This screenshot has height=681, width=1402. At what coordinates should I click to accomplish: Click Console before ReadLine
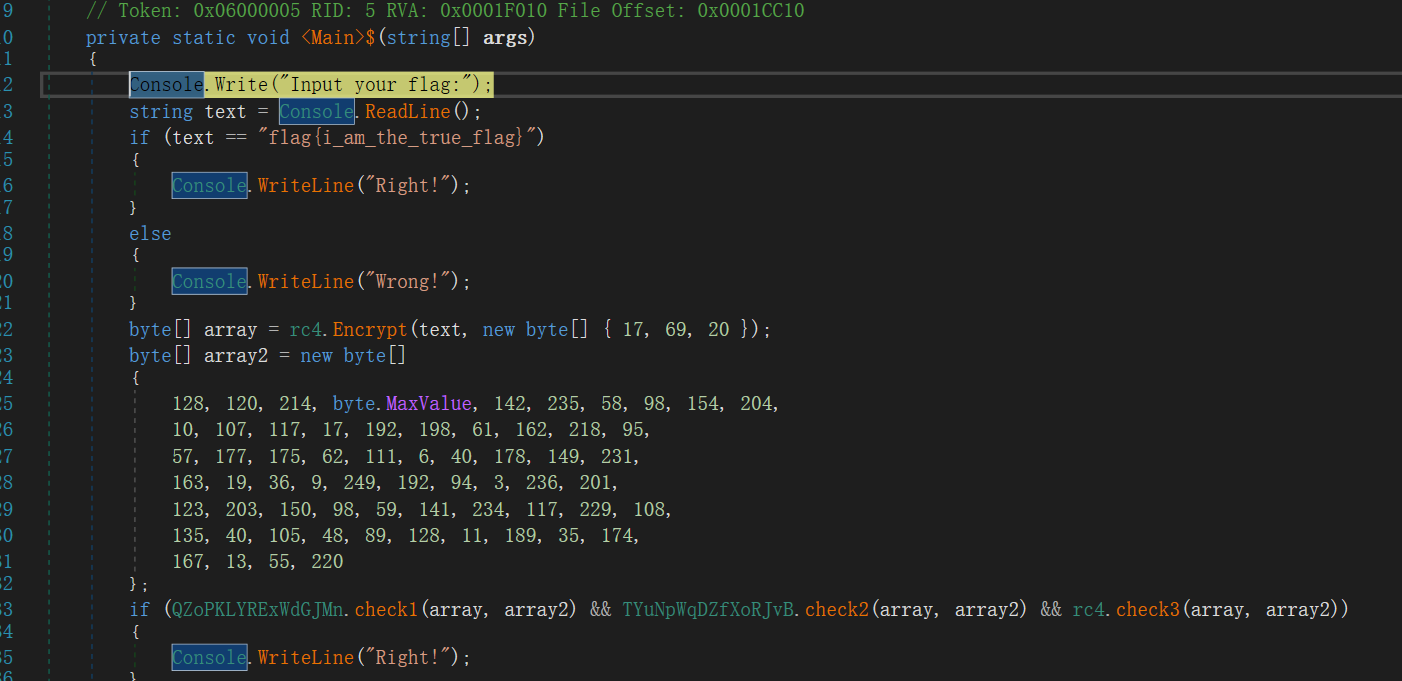316,112
